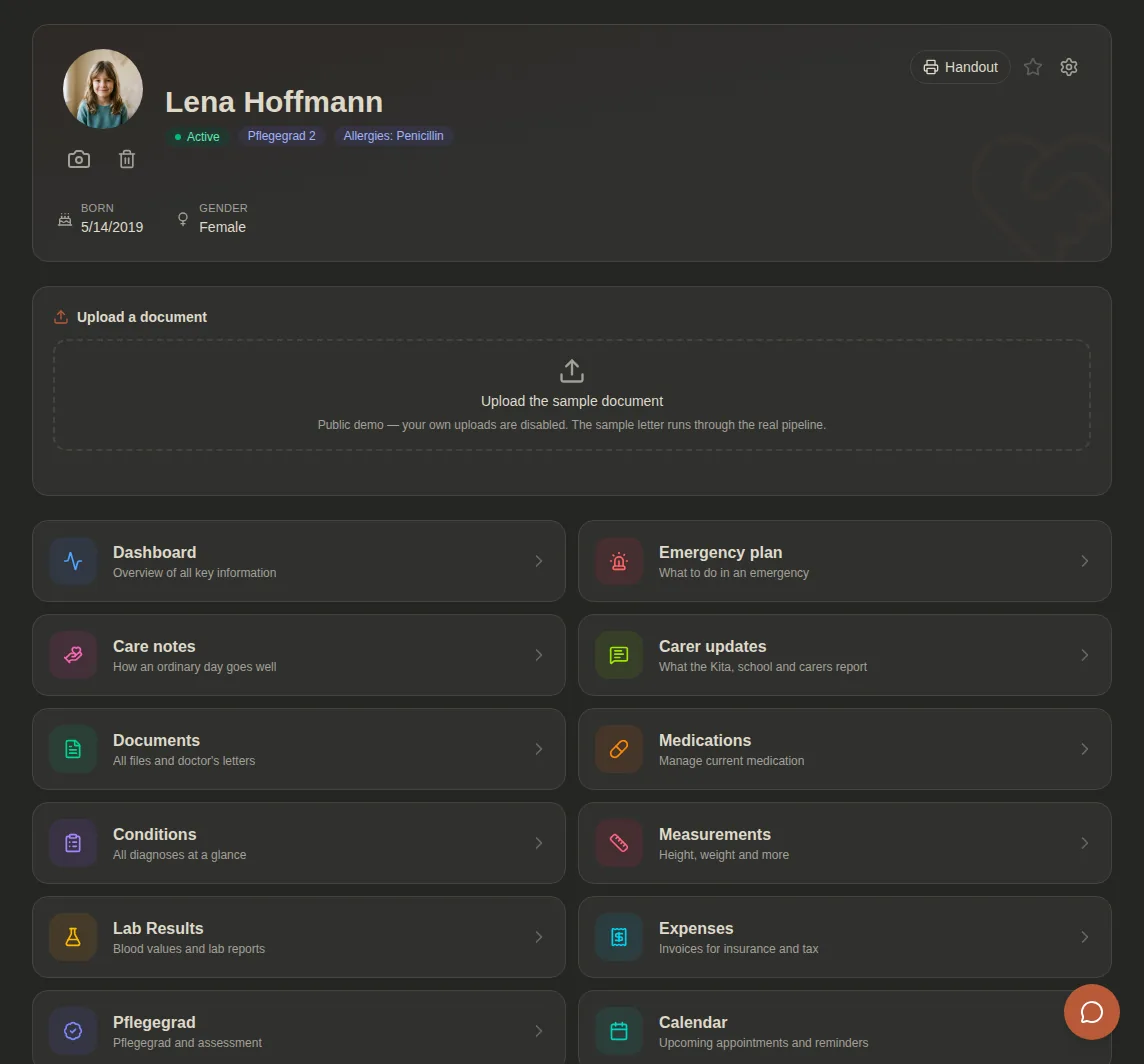Upload the sample document

tap(572, 395)
